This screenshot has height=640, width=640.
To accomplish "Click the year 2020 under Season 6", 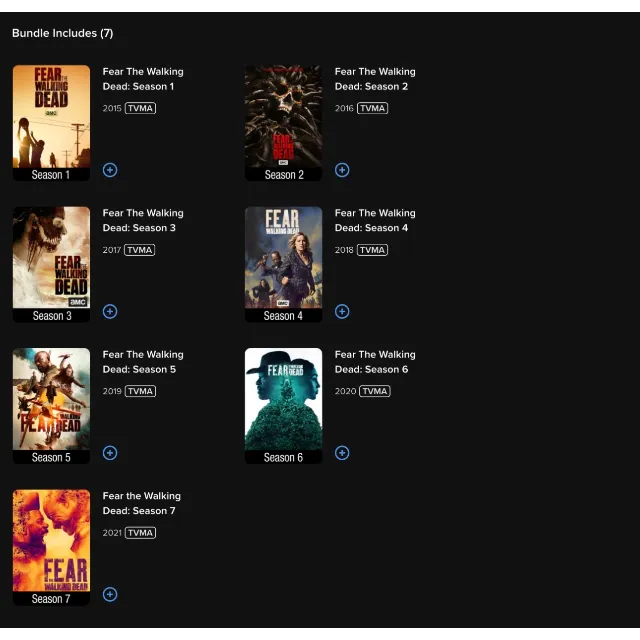I will click(345, 391).
